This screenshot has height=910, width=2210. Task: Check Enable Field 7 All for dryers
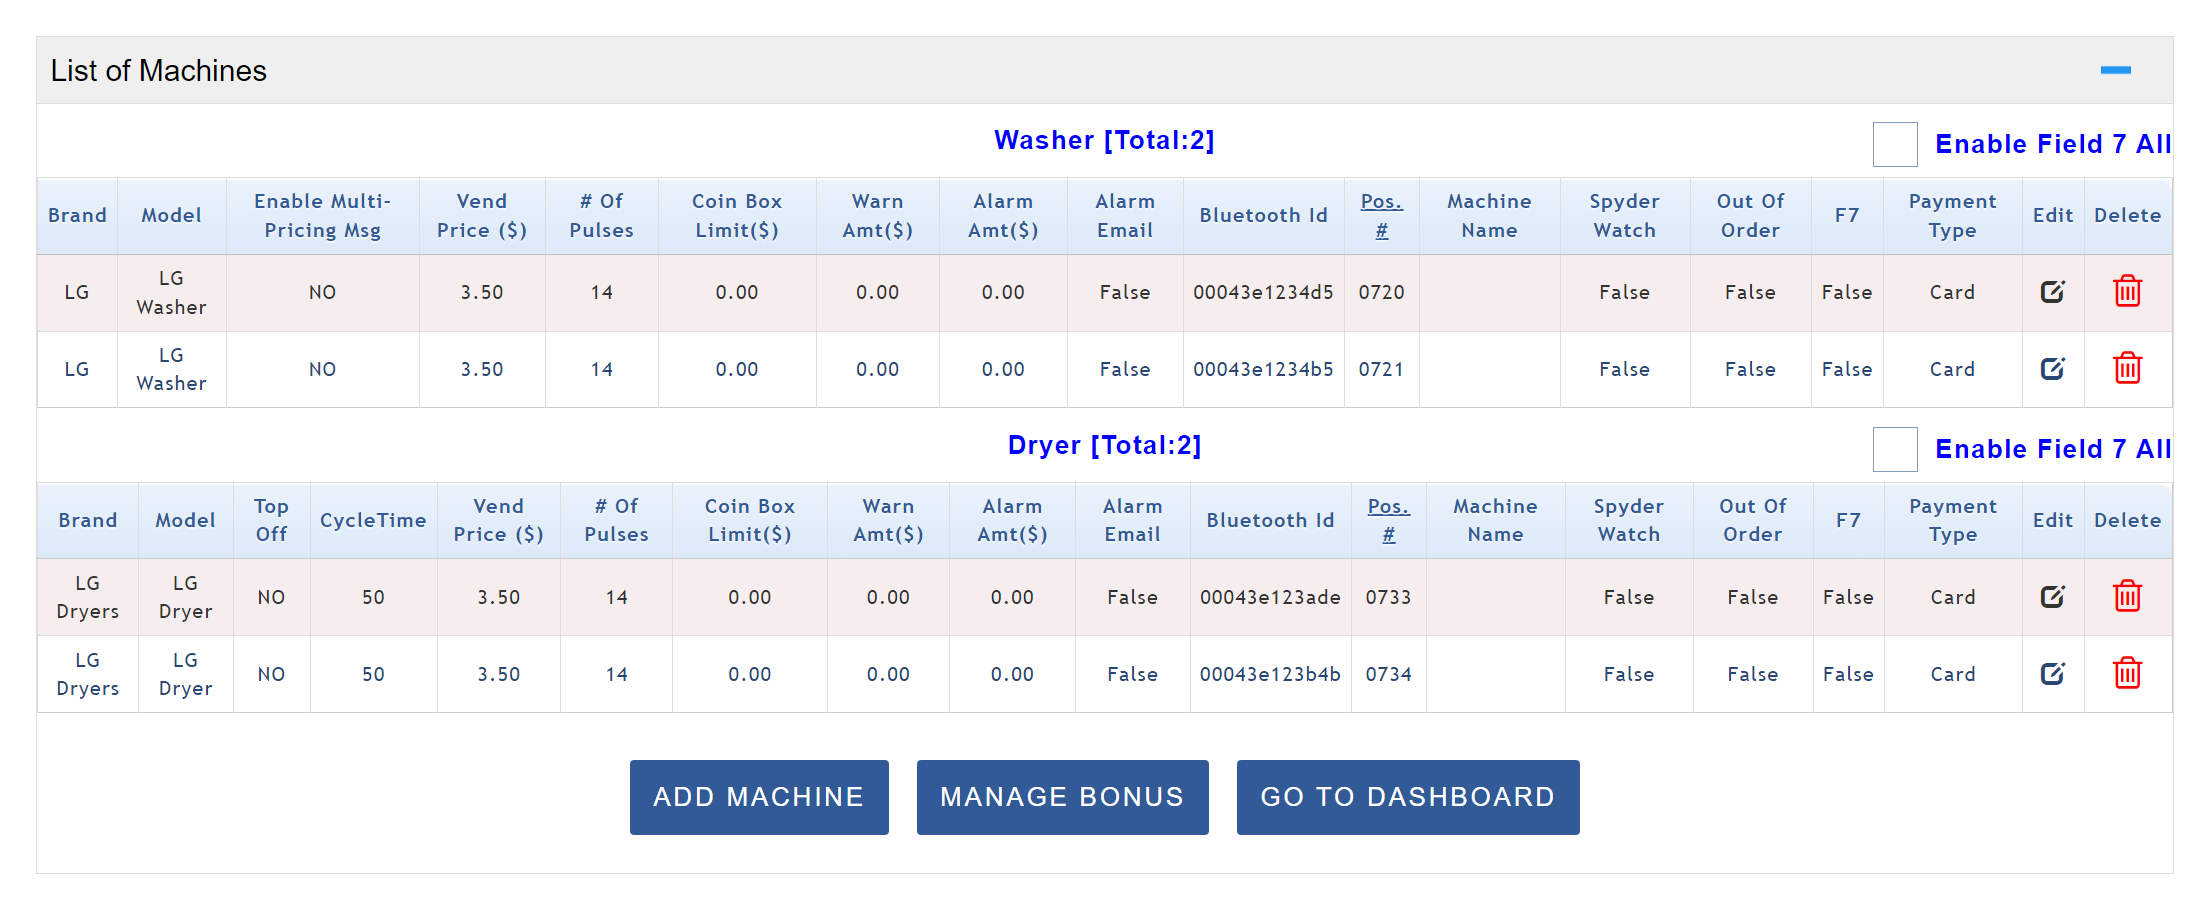(1895, 450)
